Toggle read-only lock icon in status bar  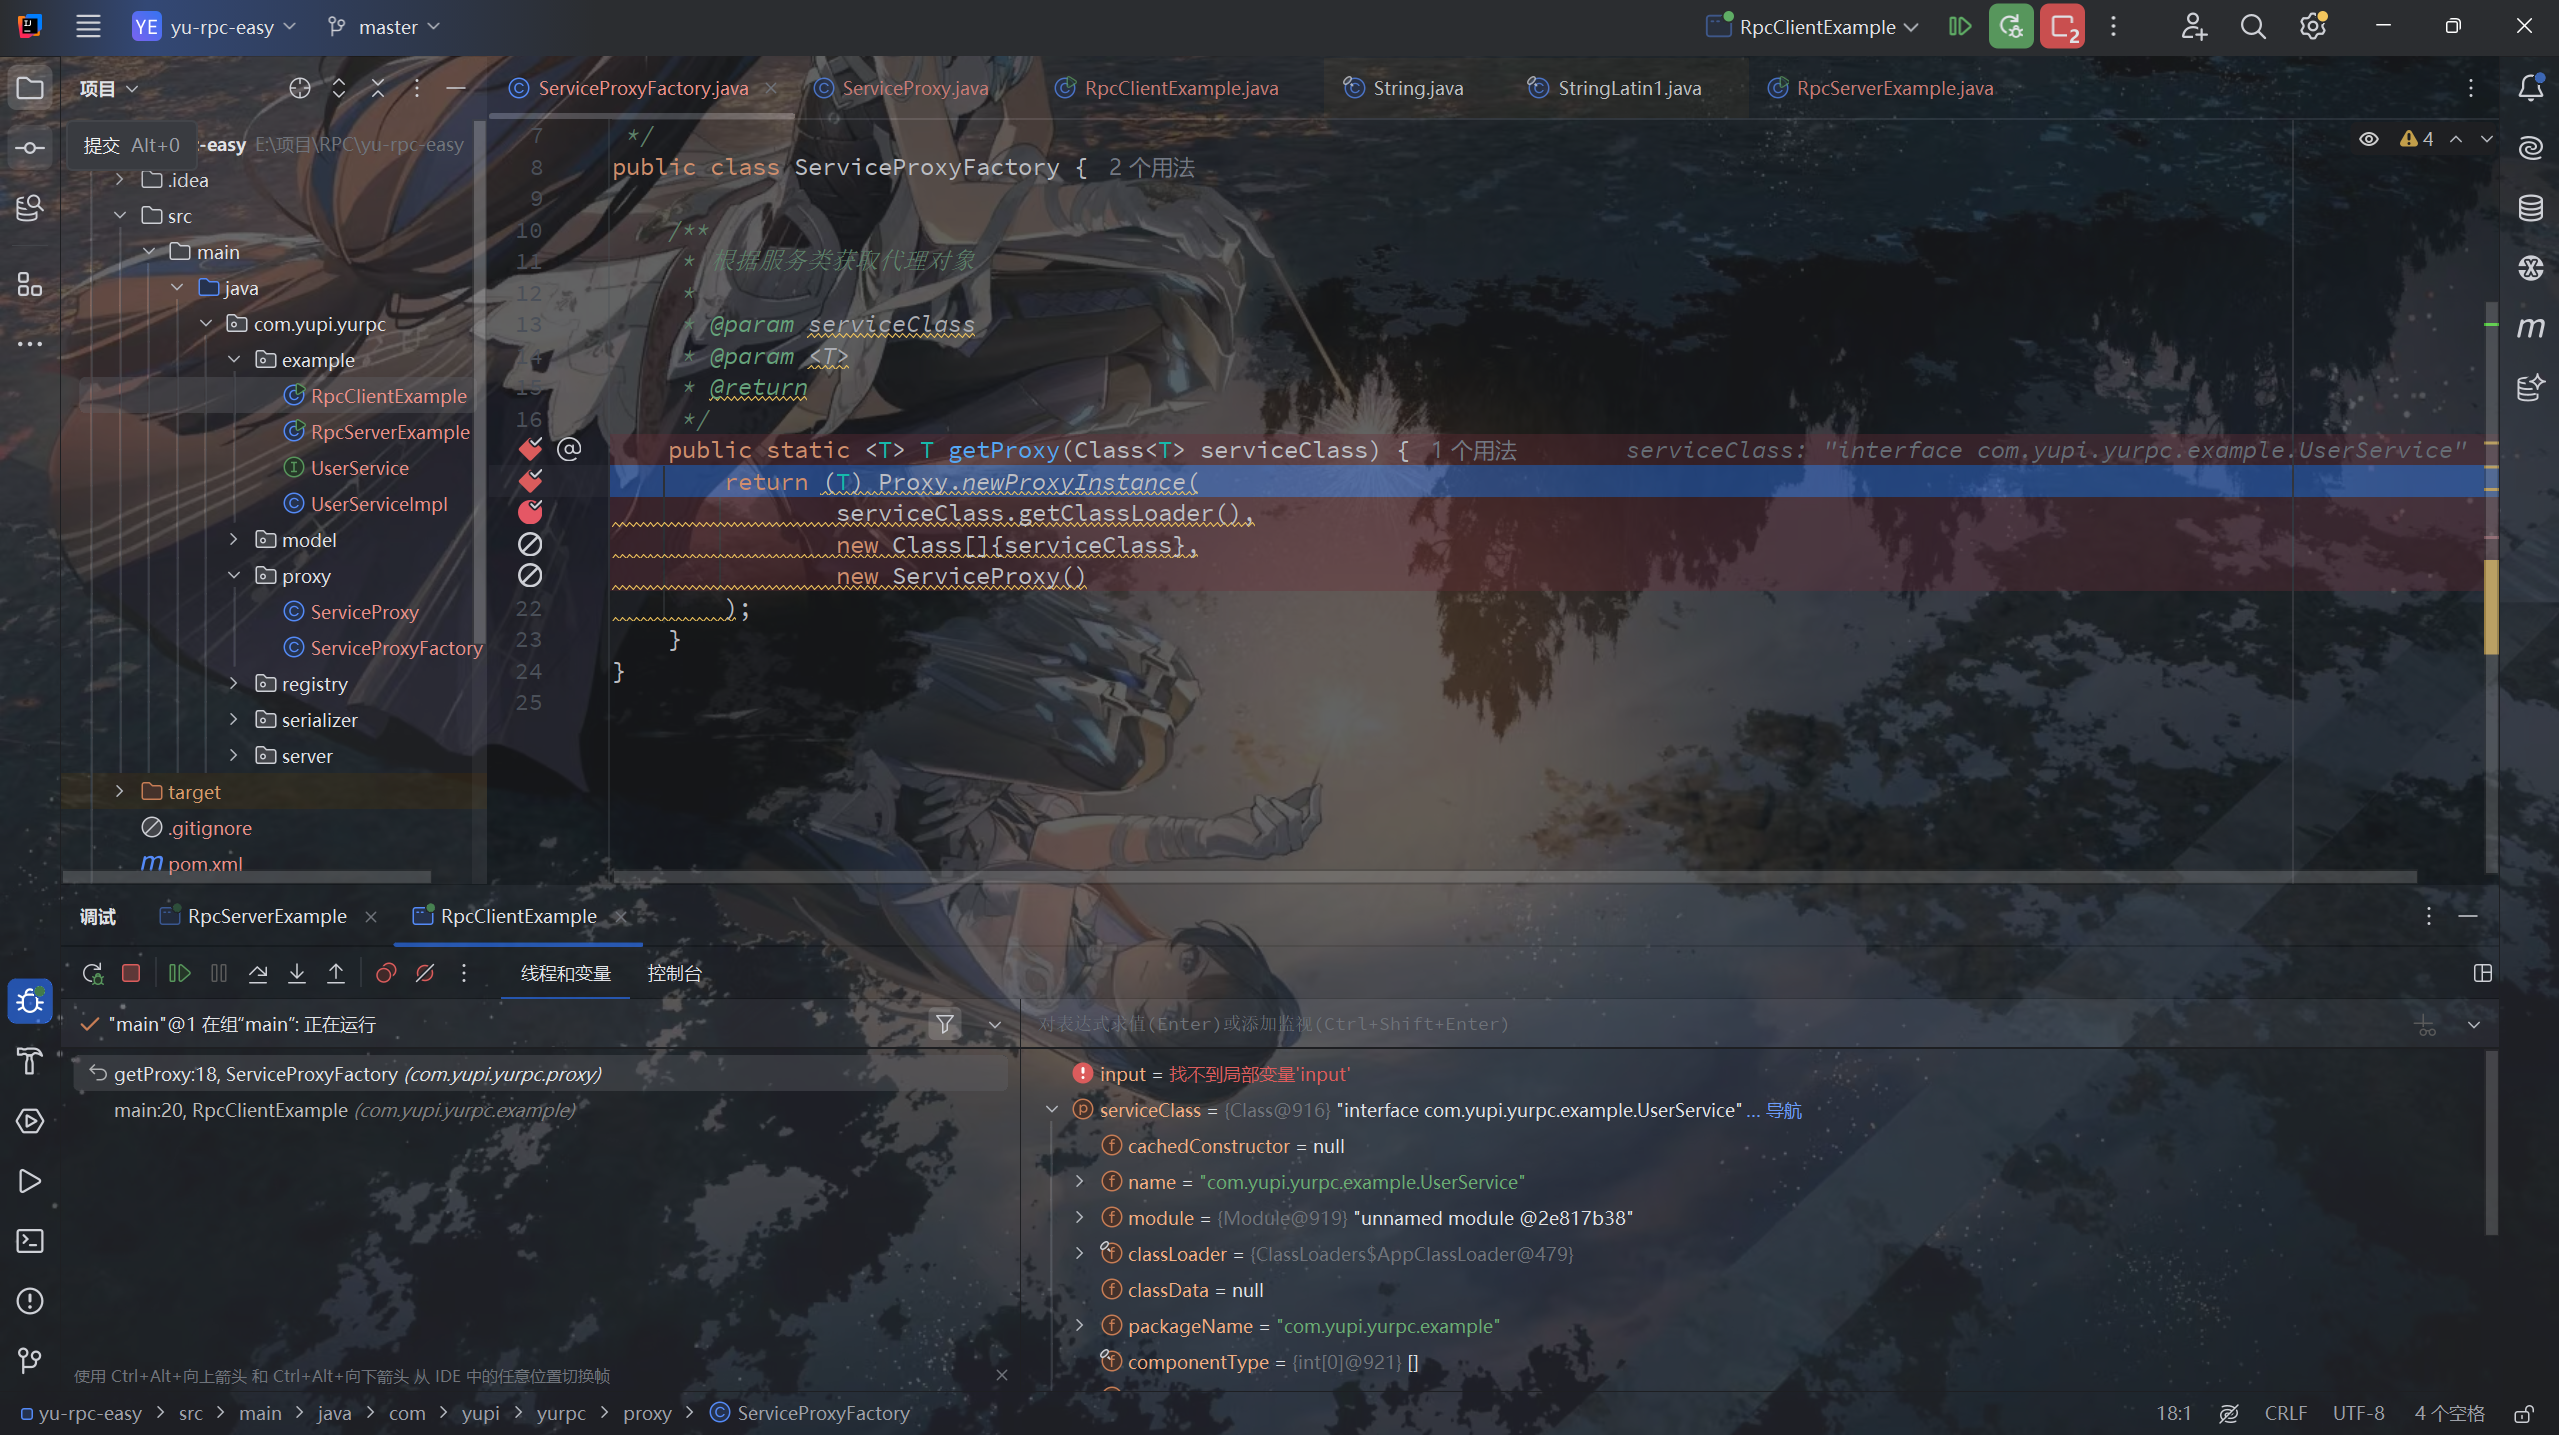(2524, 1414)
